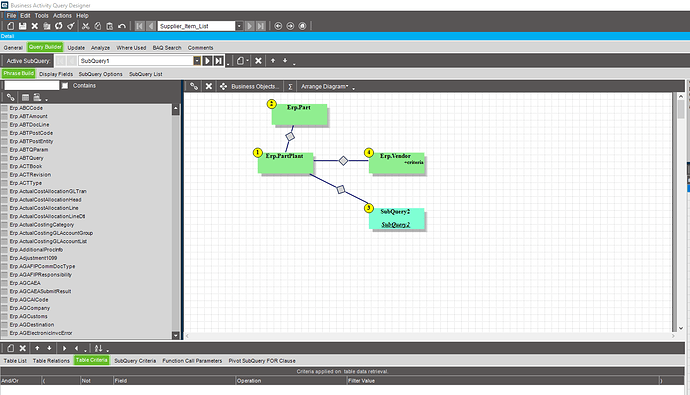The height and width of the screenshot is (395, 690).
Task: Switch to the Display Fields tab
Action: click(56, 74)
